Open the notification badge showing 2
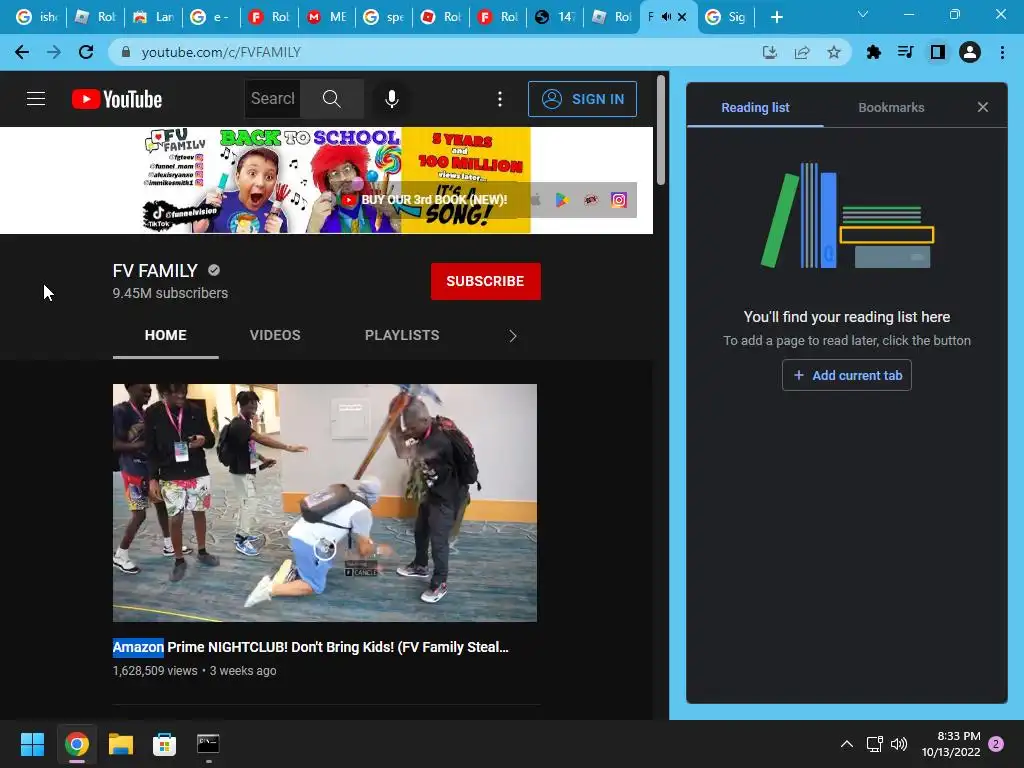Viewport: 1024px width, 768px height. tap(997, 744)
